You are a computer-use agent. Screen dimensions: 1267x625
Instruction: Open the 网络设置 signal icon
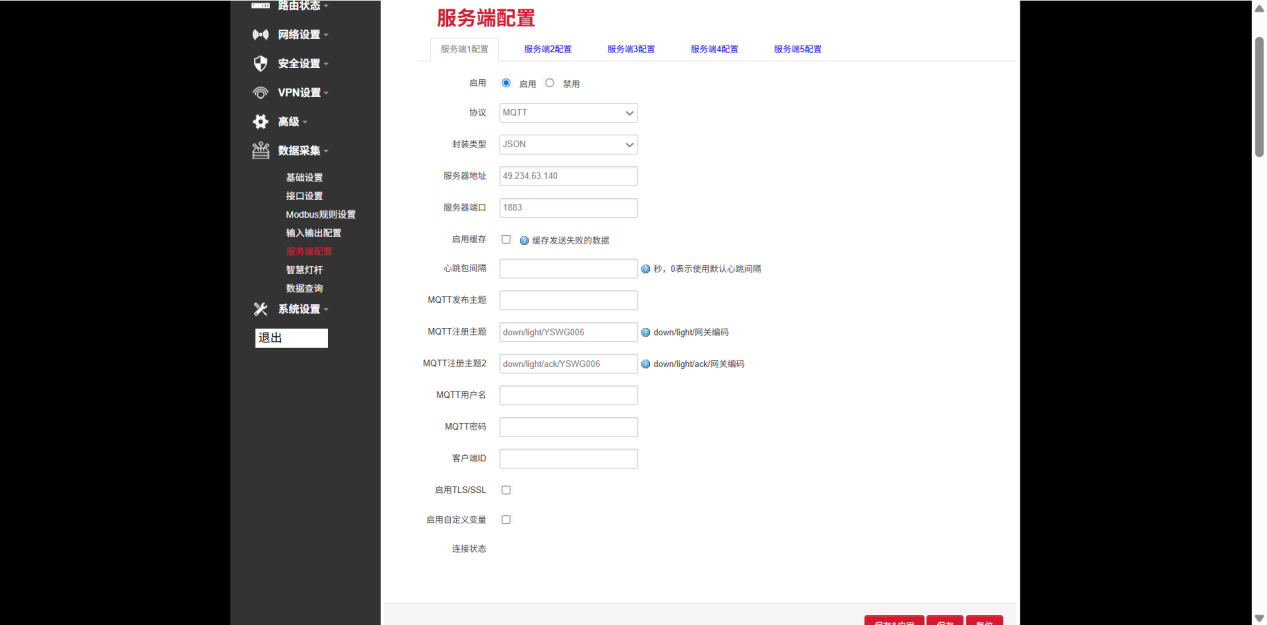261,34
